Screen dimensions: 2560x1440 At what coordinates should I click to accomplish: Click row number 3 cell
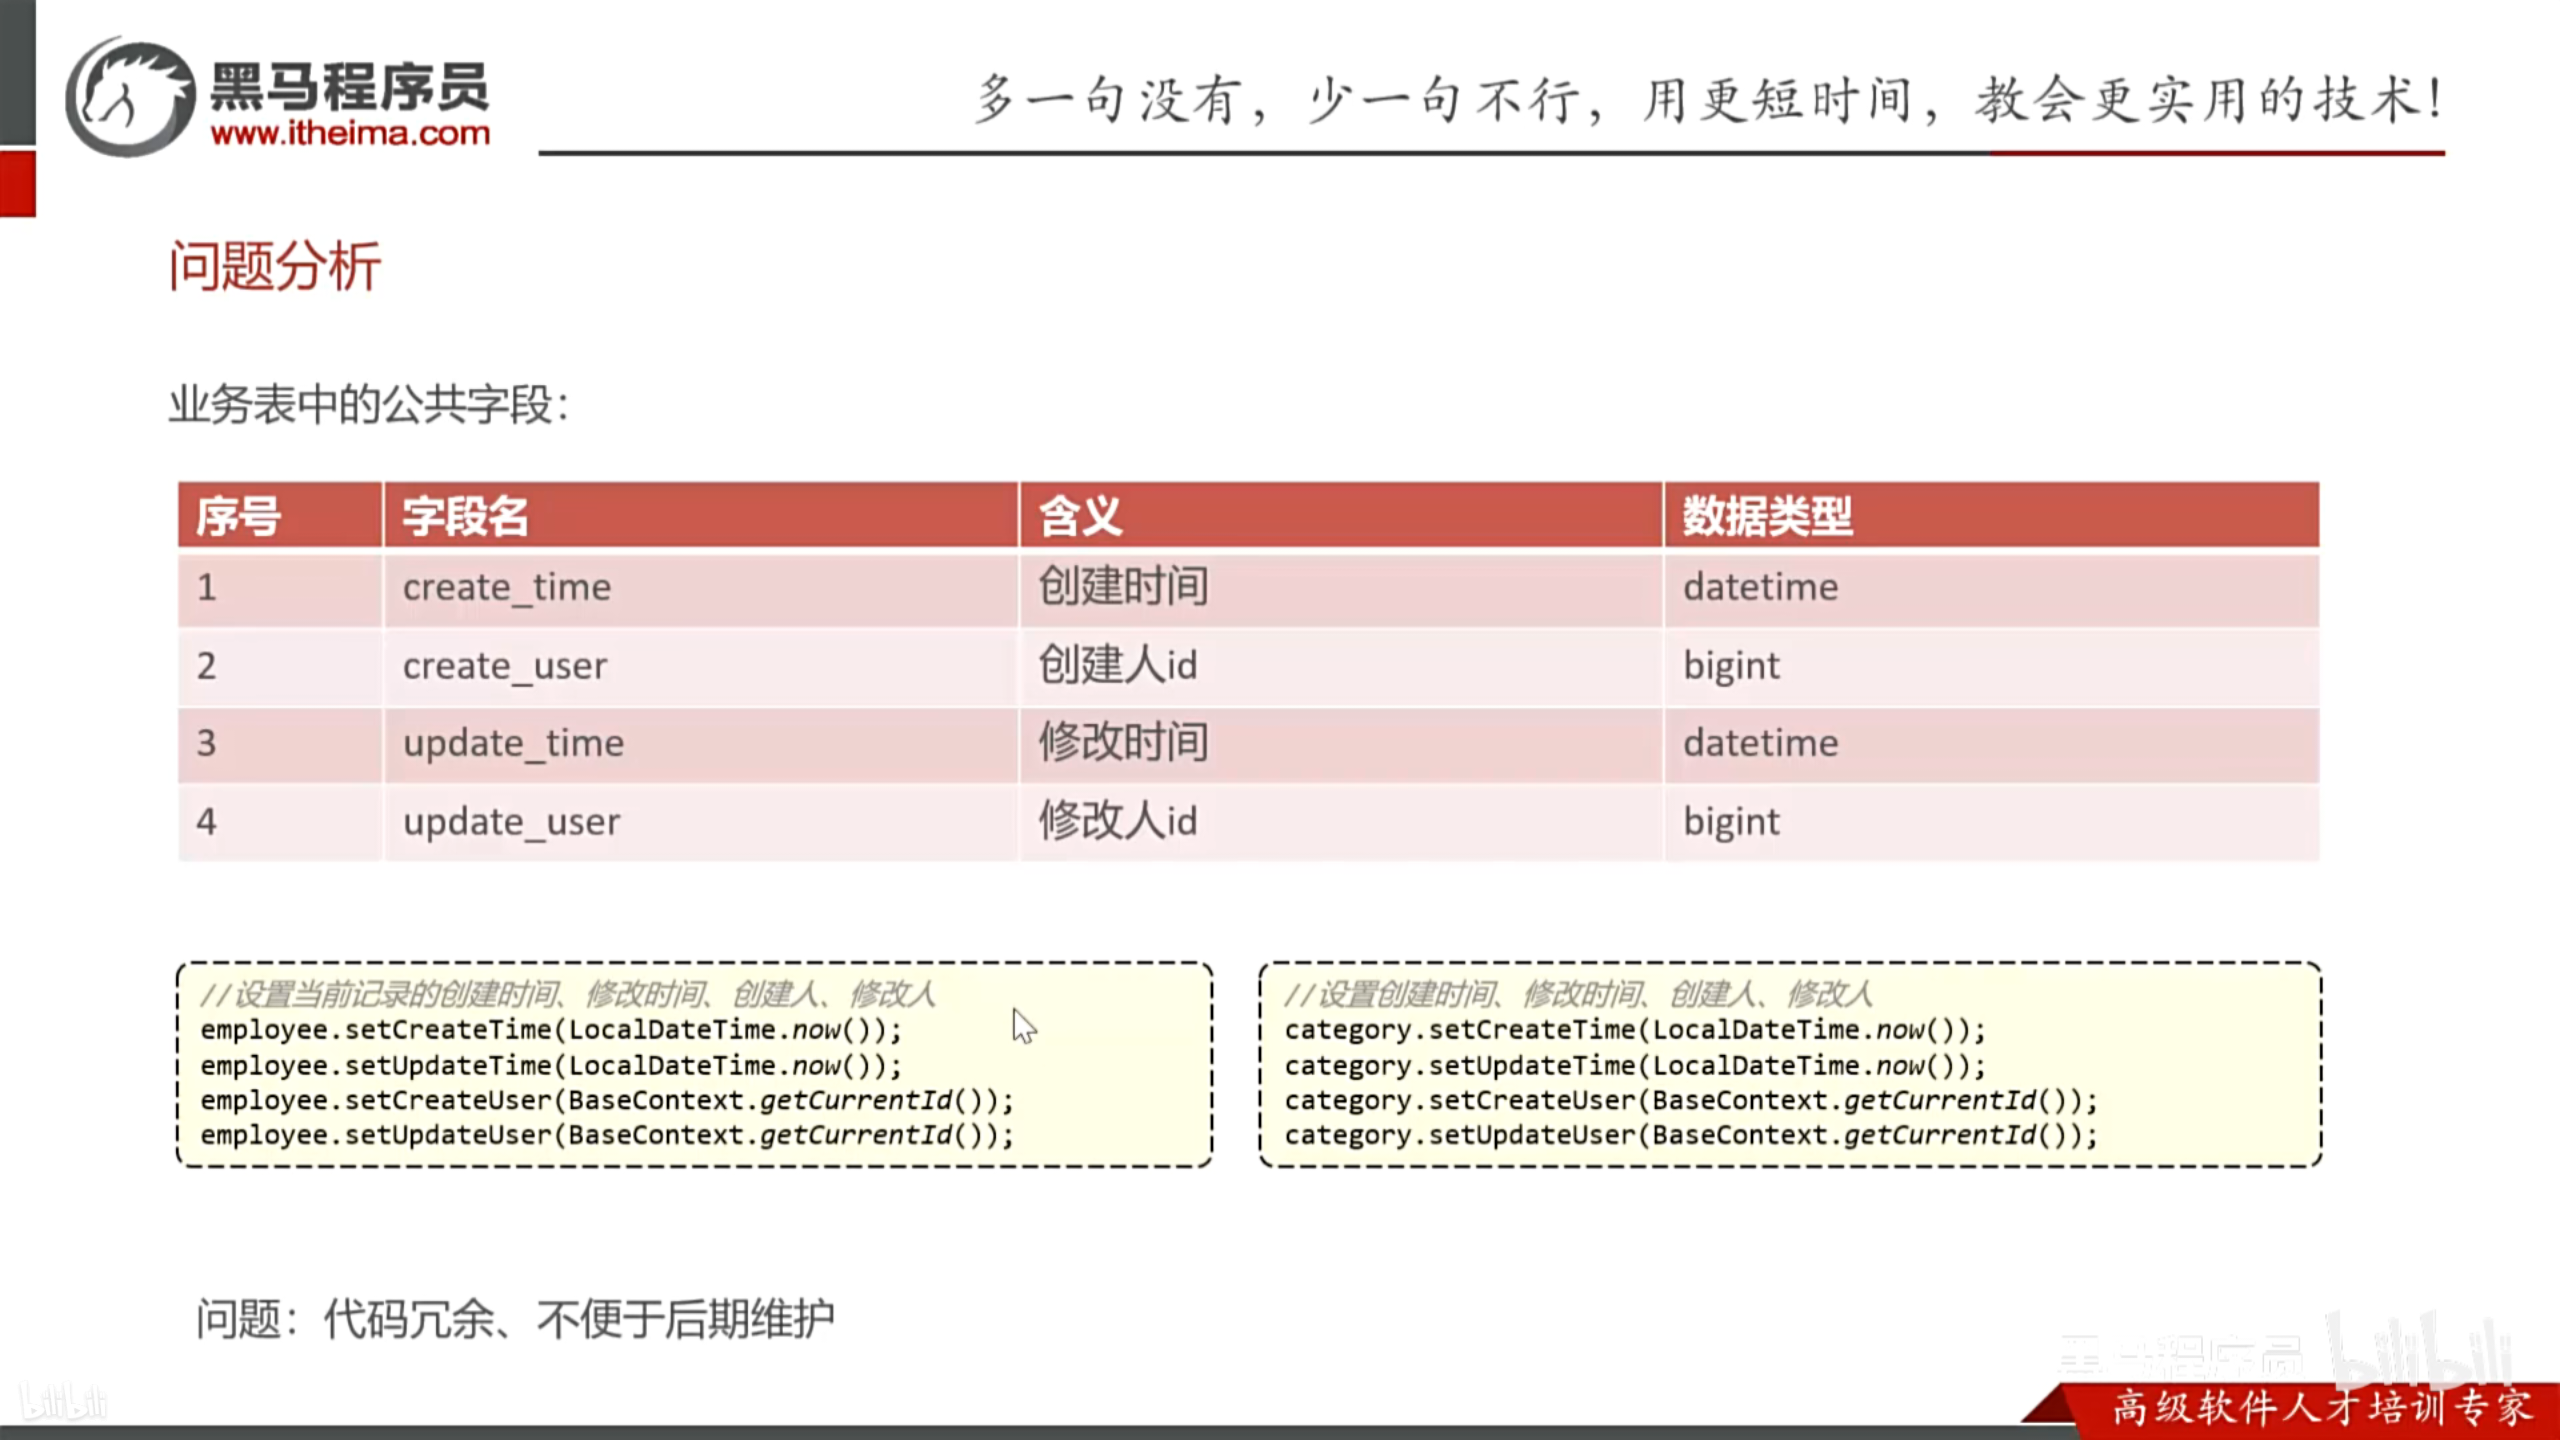click(x=280, y=744)
